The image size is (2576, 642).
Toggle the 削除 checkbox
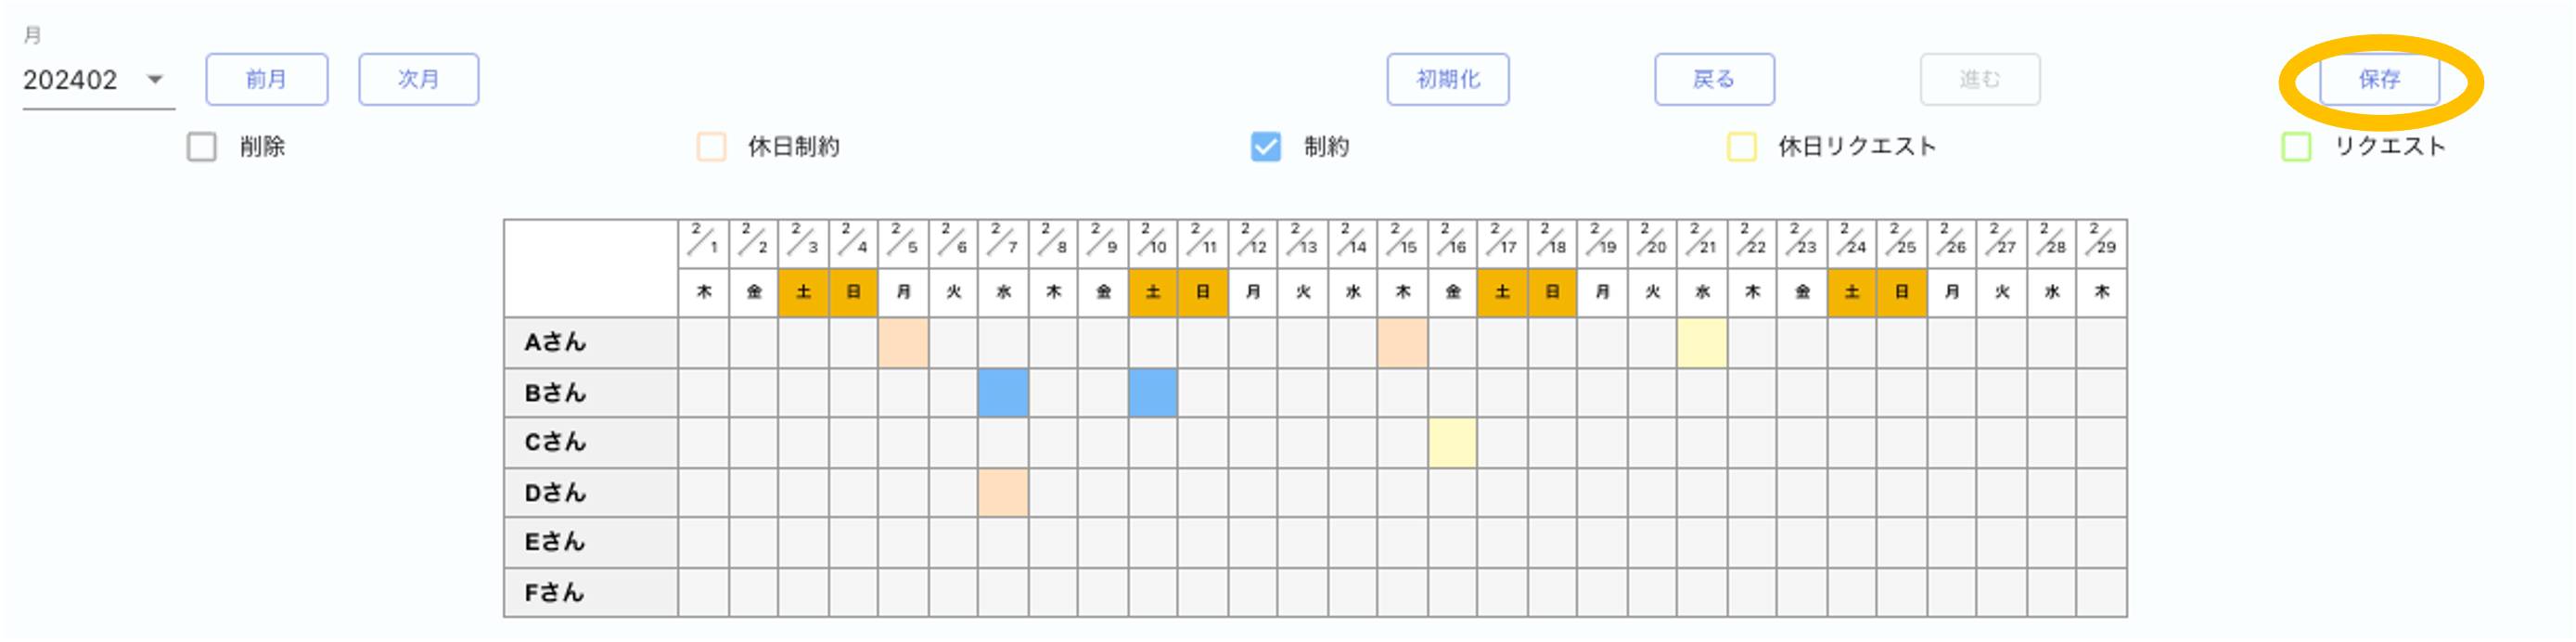(x=202, y=147)
